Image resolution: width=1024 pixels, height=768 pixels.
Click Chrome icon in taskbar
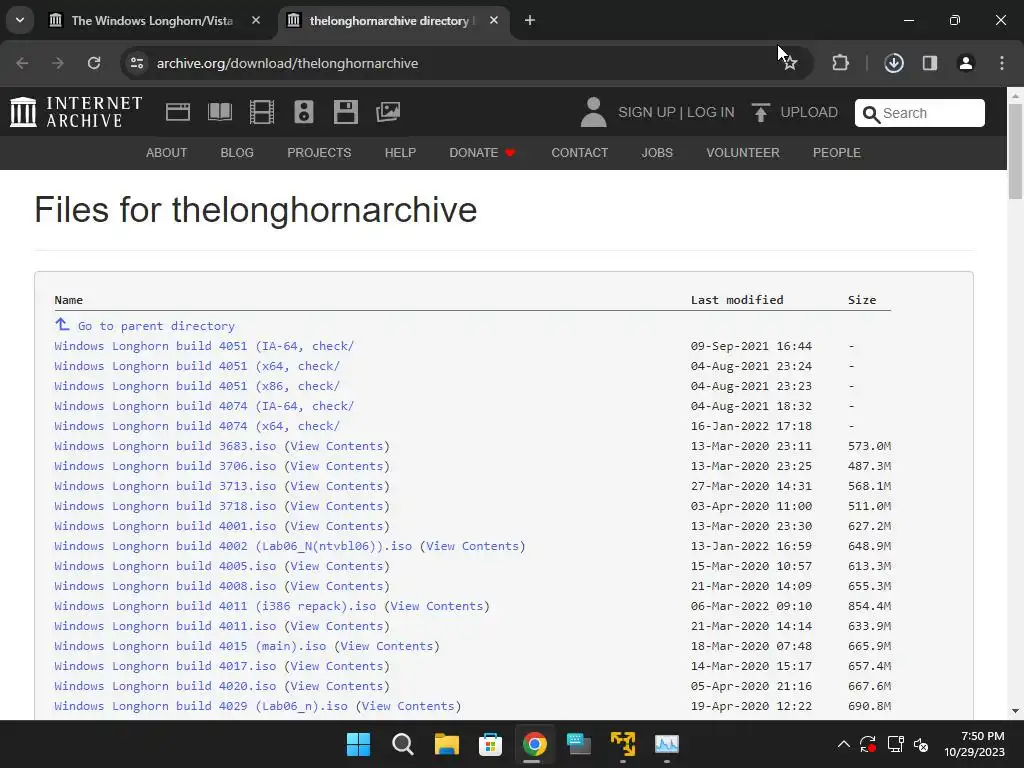coord(534,744)
